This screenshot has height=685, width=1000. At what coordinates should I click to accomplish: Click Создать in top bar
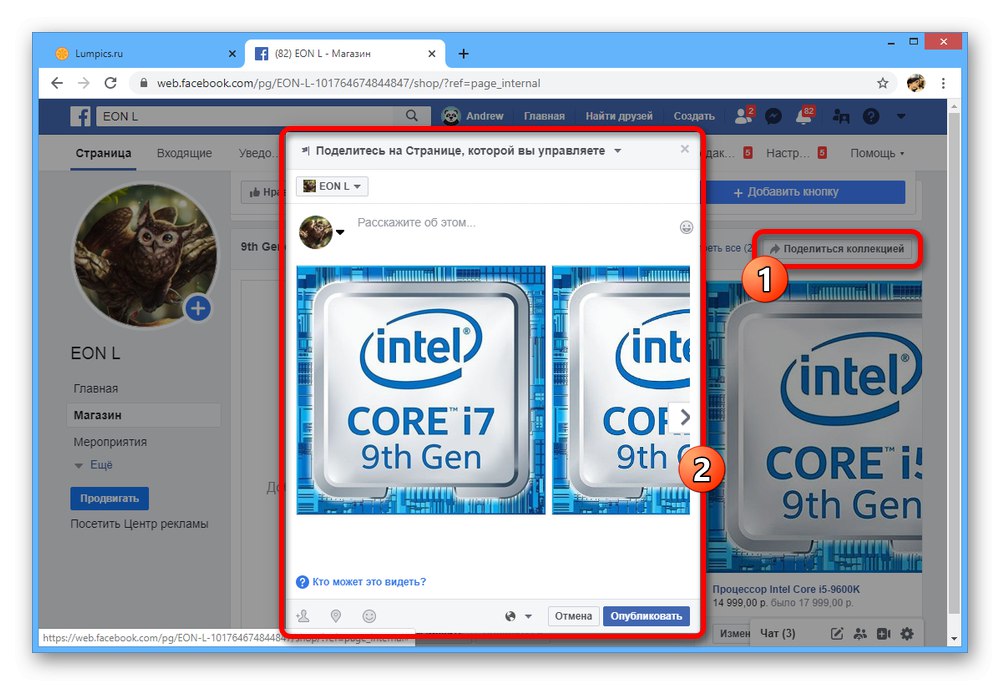694,116
